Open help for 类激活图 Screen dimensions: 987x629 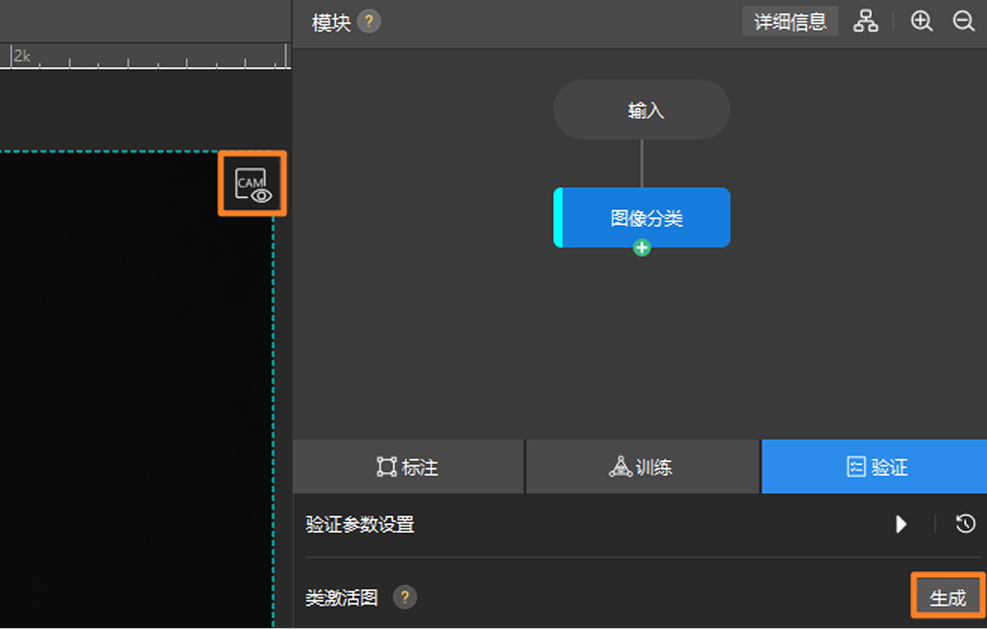(405, 597)
